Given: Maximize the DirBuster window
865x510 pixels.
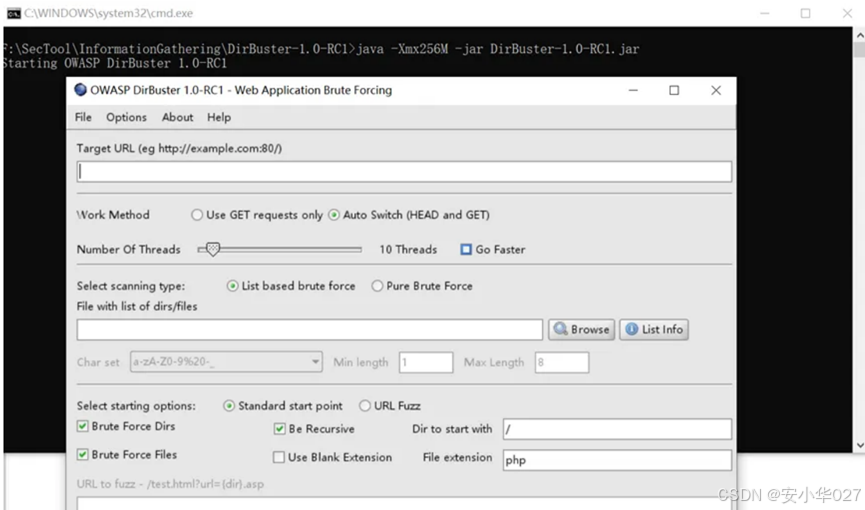Looking at the screenshot, I should [674, 90].
